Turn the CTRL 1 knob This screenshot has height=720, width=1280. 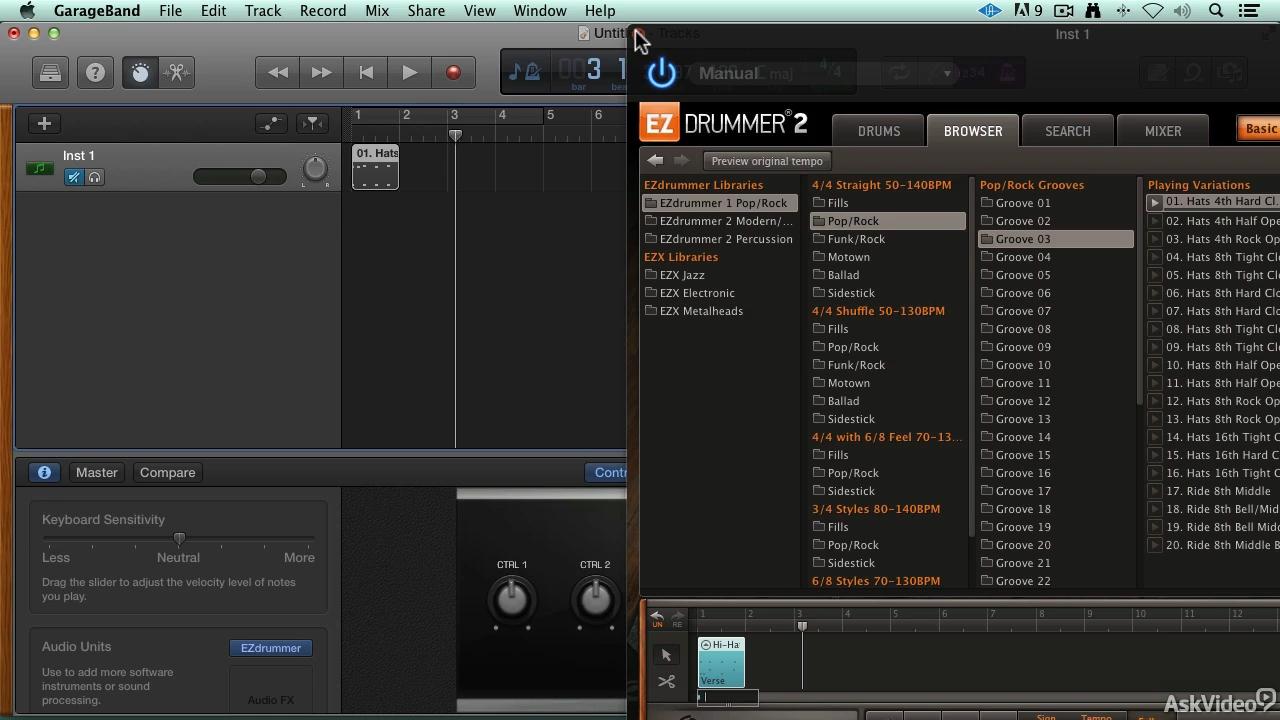point(512,599)
